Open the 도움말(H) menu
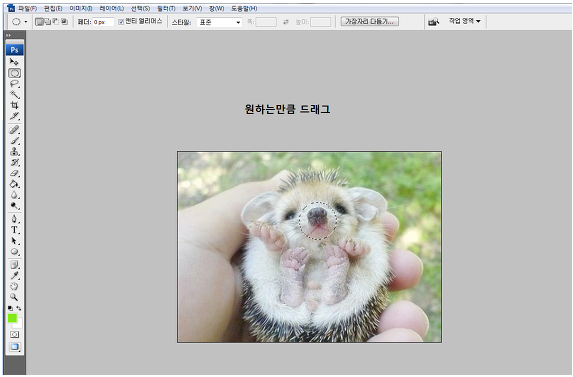This screenshot has height=377, width=573. (244, 8)
